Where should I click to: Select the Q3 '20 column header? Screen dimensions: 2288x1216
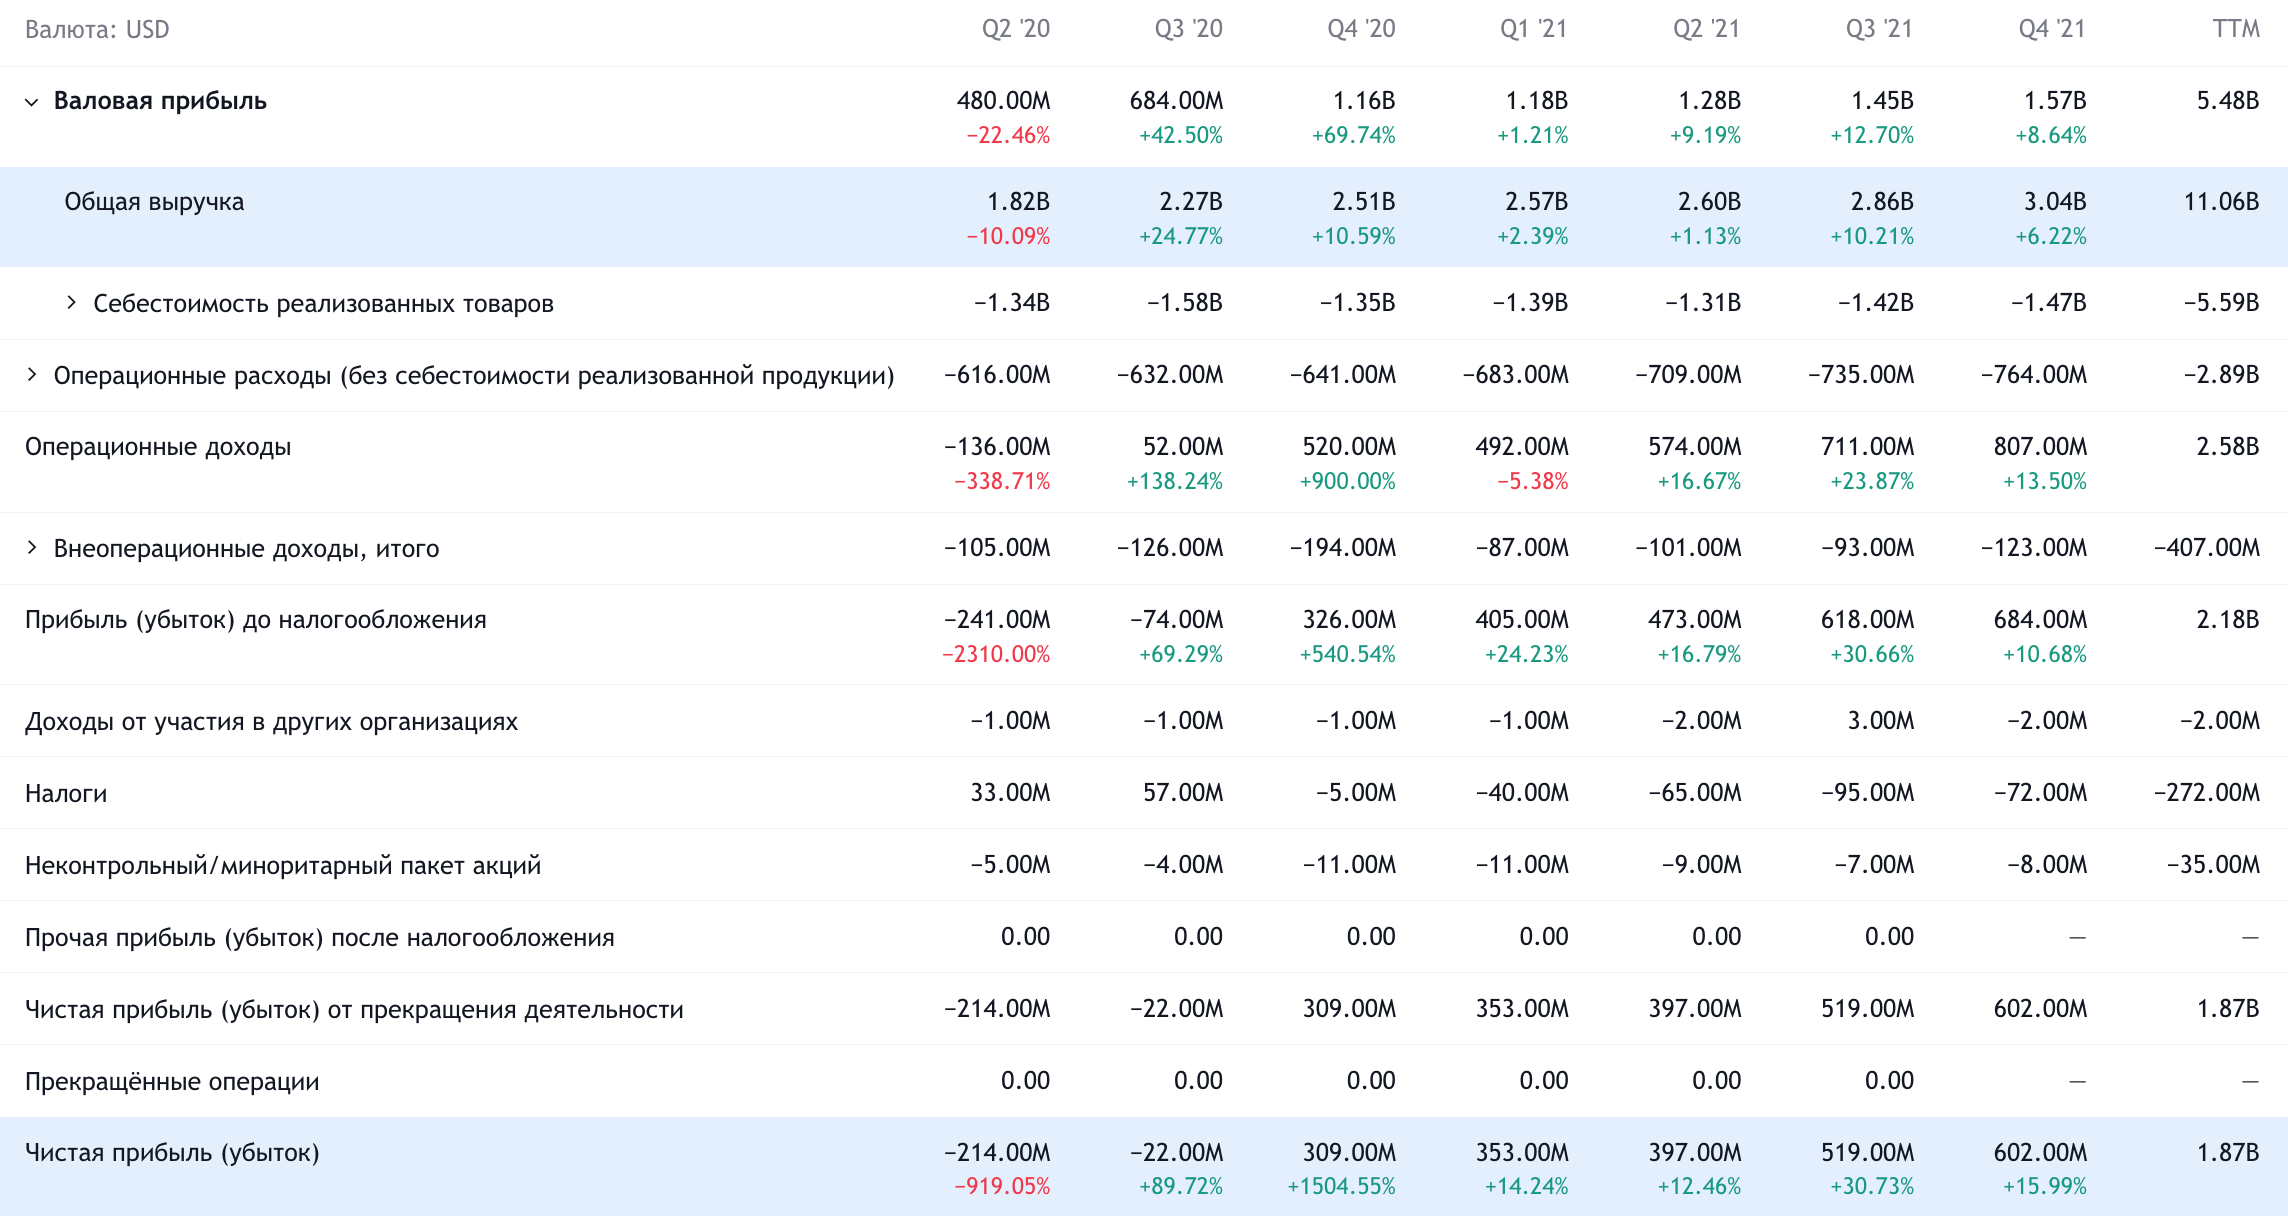(x=1188, y=29)
